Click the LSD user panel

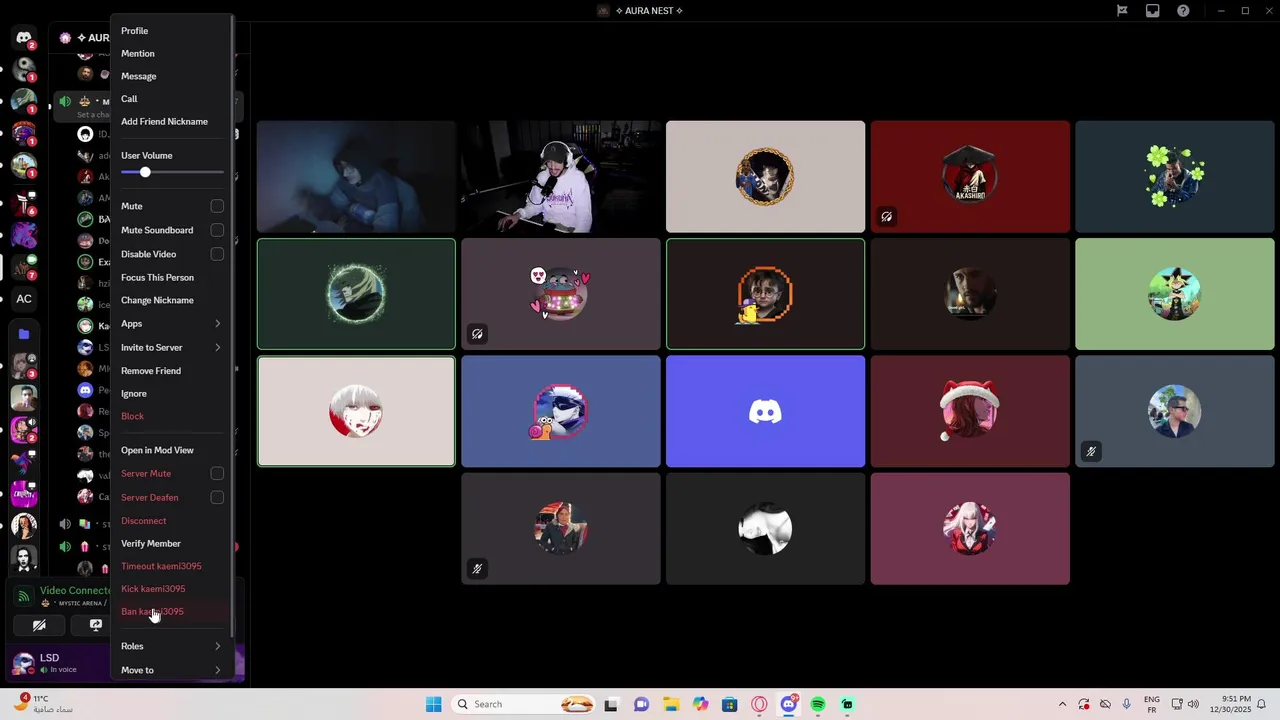click(60, 663)
